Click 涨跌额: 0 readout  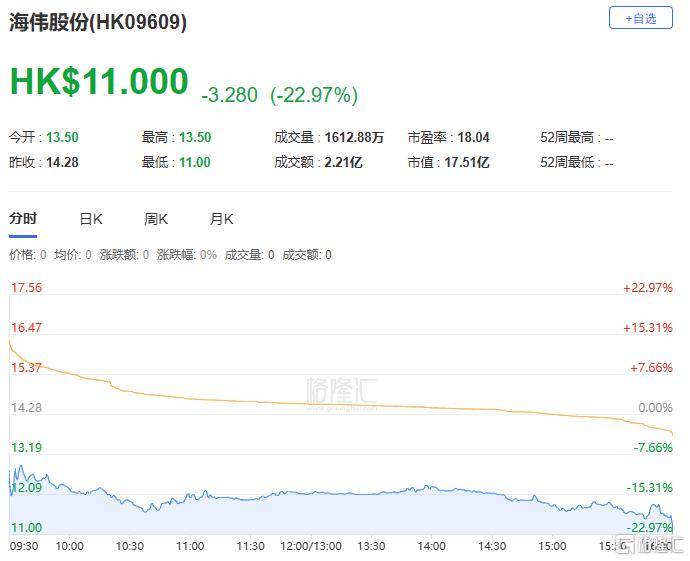(125, 255)
